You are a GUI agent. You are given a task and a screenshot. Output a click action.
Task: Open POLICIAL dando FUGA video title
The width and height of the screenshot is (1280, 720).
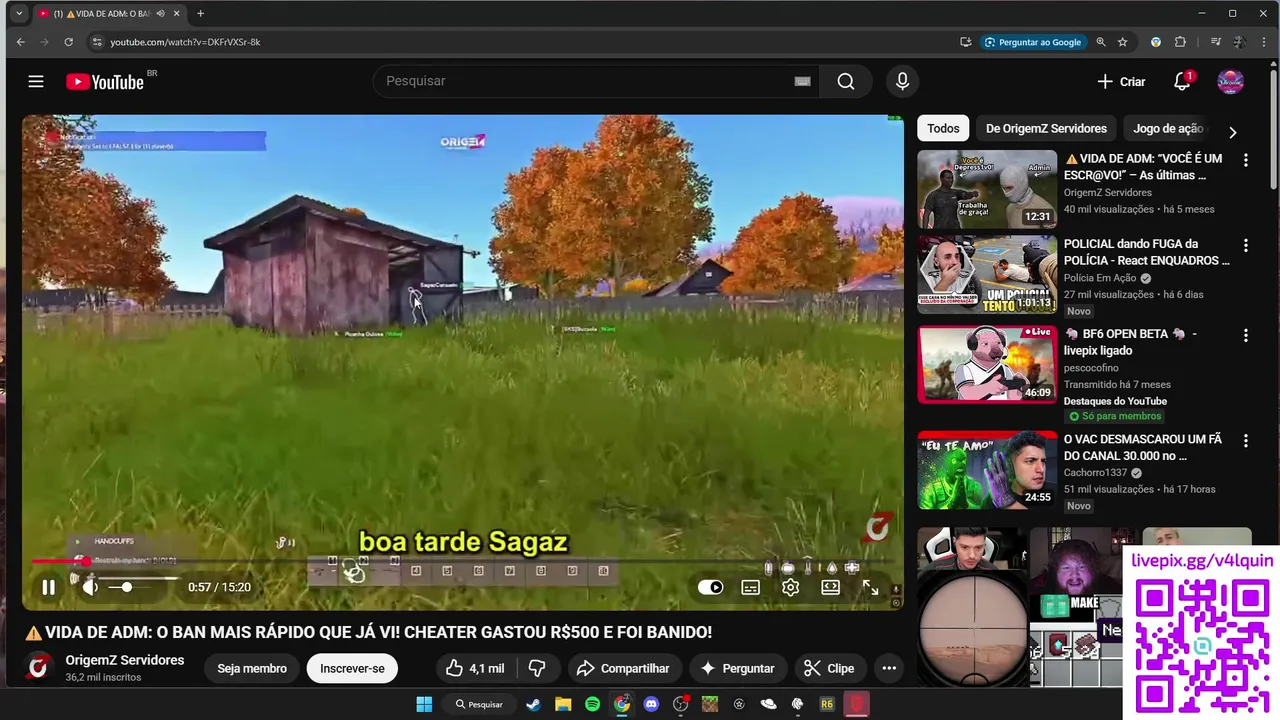1146,252
